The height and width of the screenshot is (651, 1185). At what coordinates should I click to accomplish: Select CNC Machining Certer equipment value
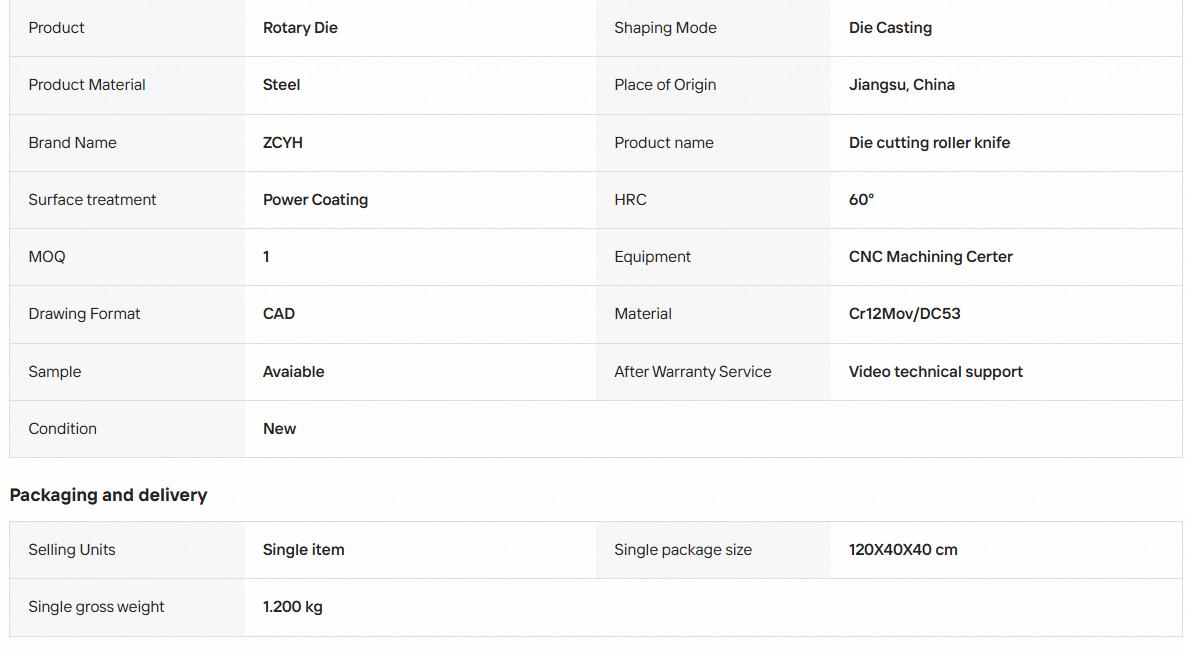pos(930,257)
